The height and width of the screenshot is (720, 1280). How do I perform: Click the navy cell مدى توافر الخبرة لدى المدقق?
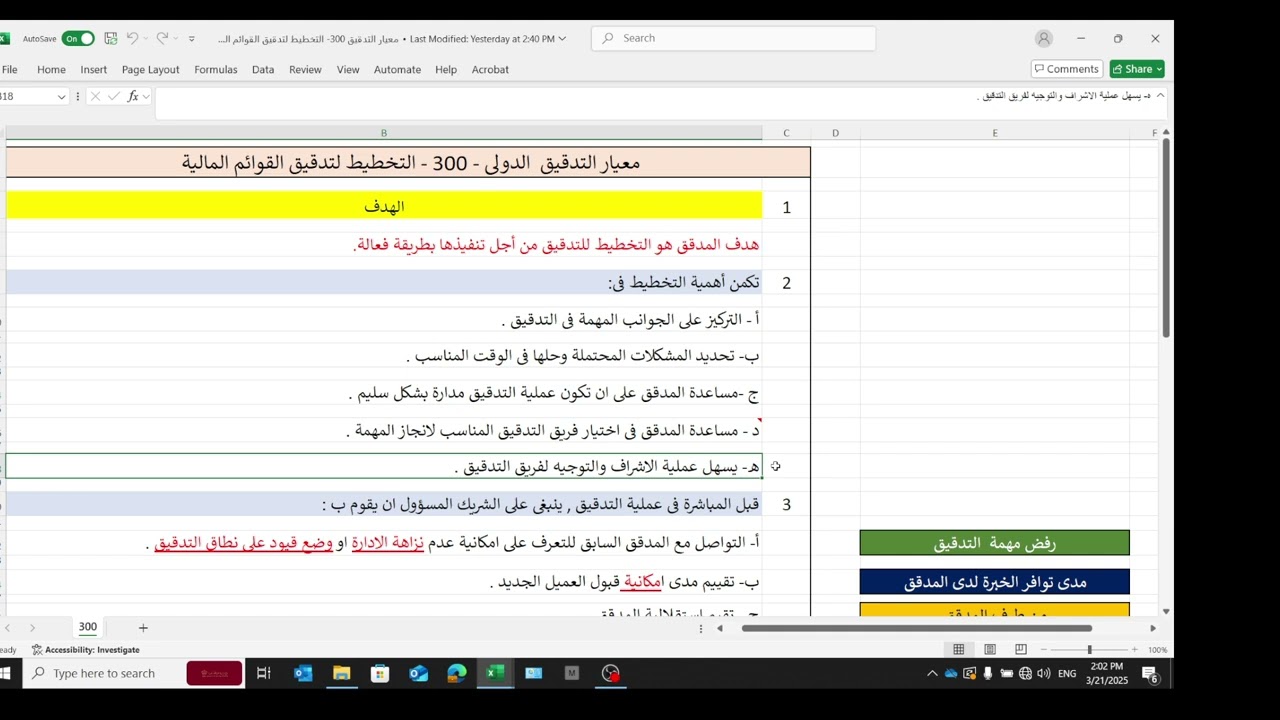[995, 582]
